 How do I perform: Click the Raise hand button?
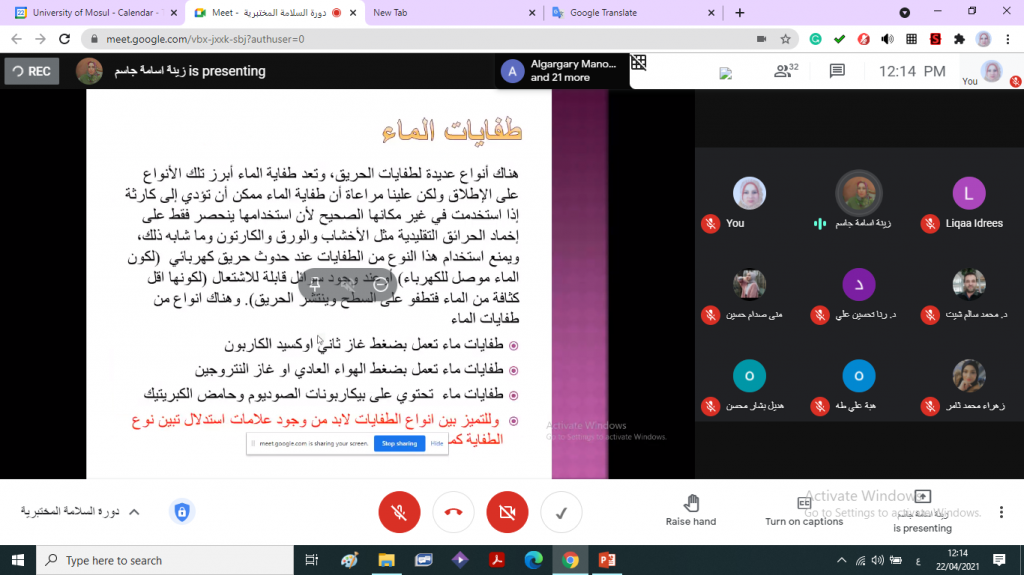(x=691, y=510)
